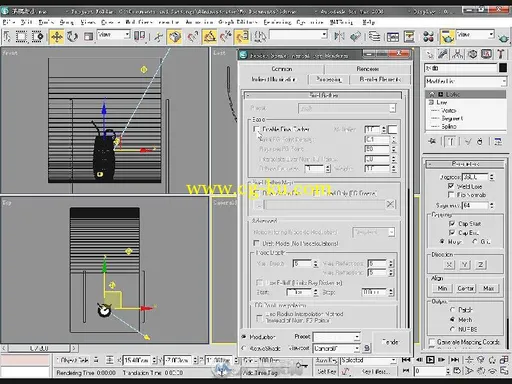Switch to the Display command panel

[x=487, y=54]
